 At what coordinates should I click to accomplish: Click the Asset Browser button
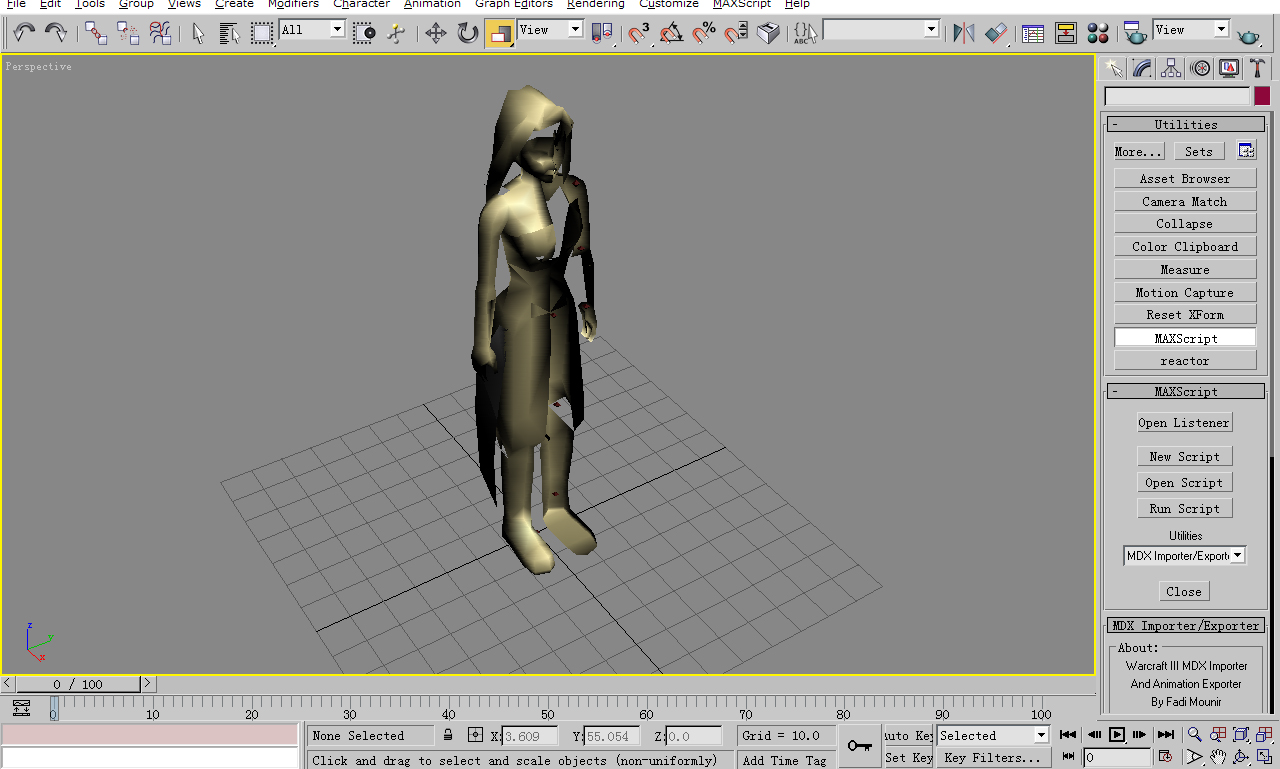tap(1185, 179)
